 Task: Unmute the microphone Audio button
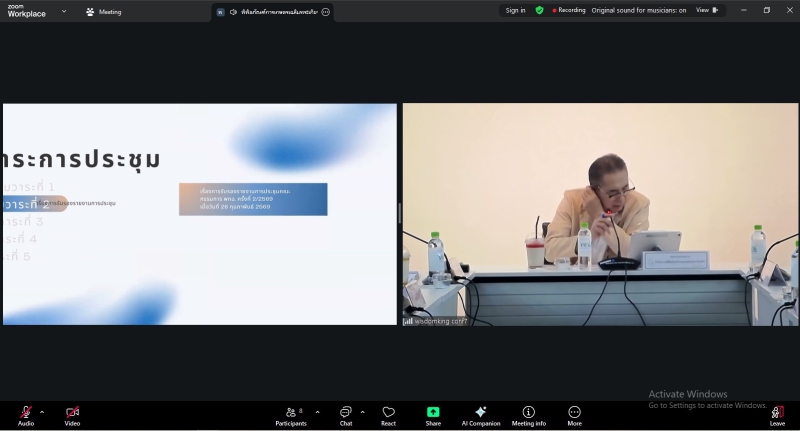[x=25, y=413]
